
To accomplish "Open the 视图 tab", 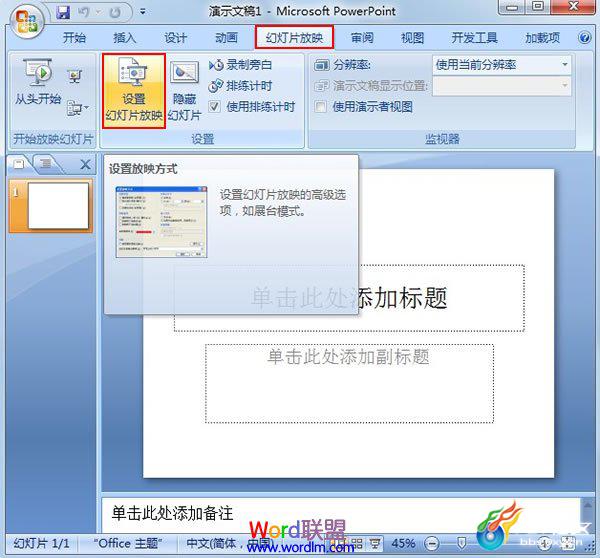I will click(412, 38).
